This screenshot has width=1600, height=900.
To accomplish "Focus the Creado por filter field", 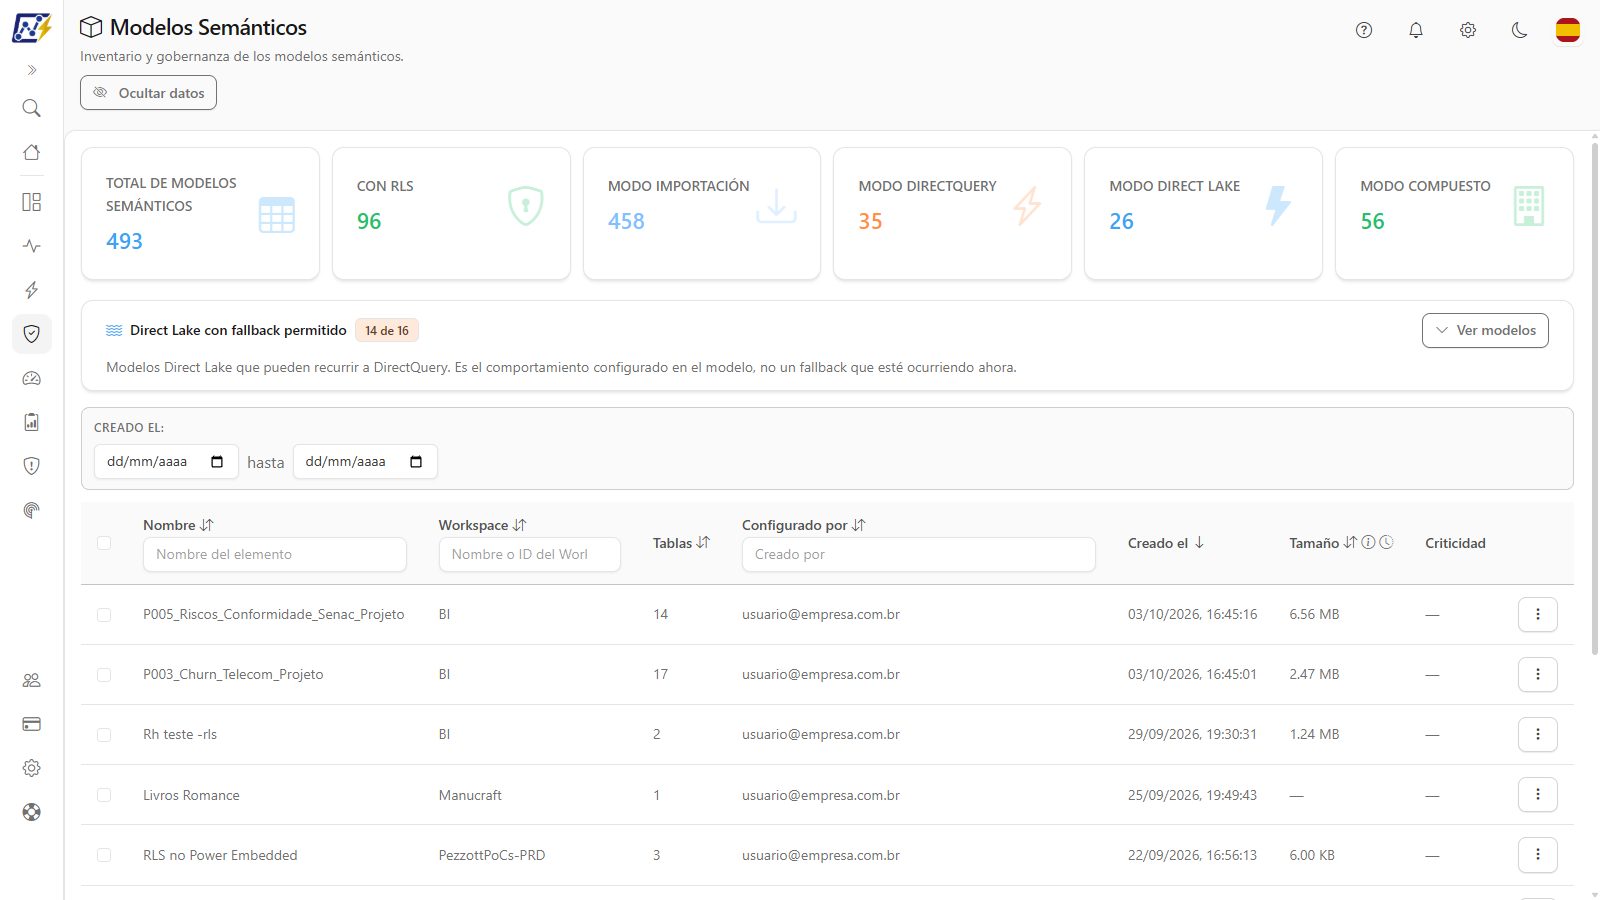I will (x=919, y=554).
